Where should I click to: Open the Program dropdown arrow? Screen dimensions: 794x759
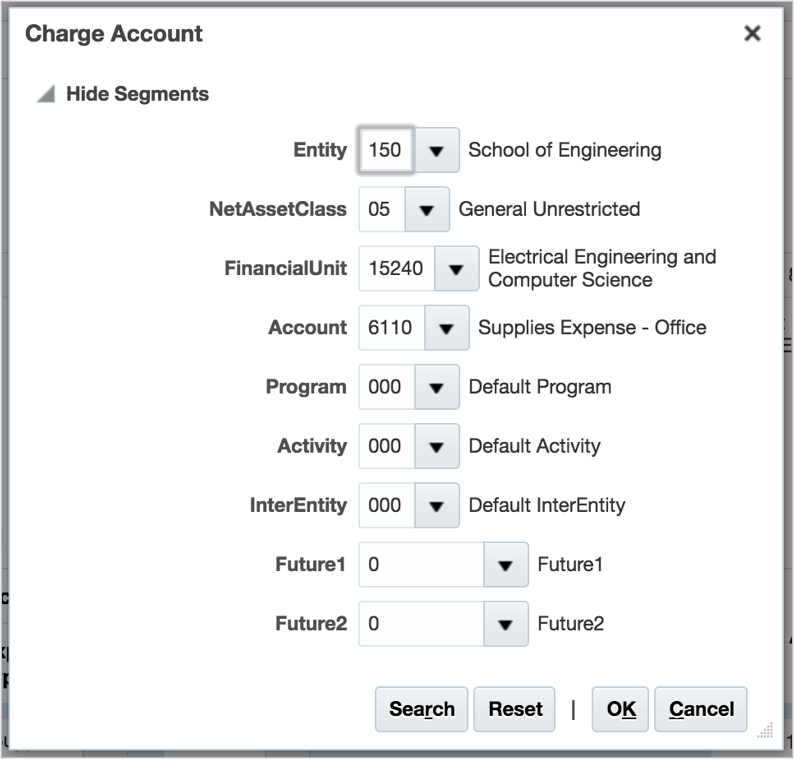pos(436,387)
